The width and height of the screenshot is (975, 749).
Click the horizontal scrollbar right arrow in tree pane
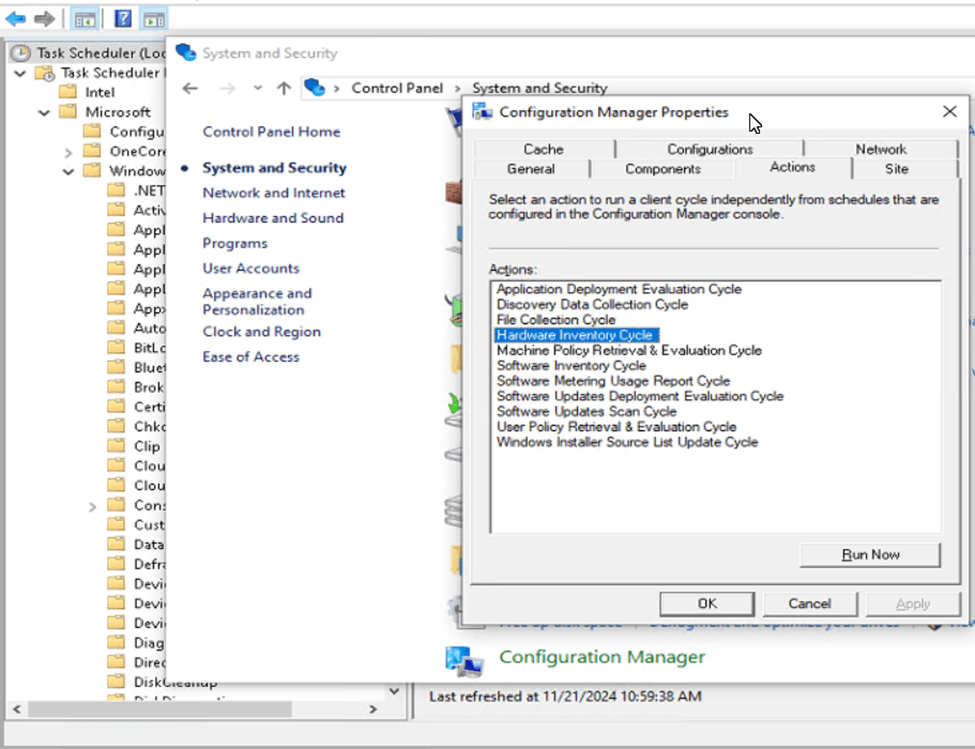[372, 709]
